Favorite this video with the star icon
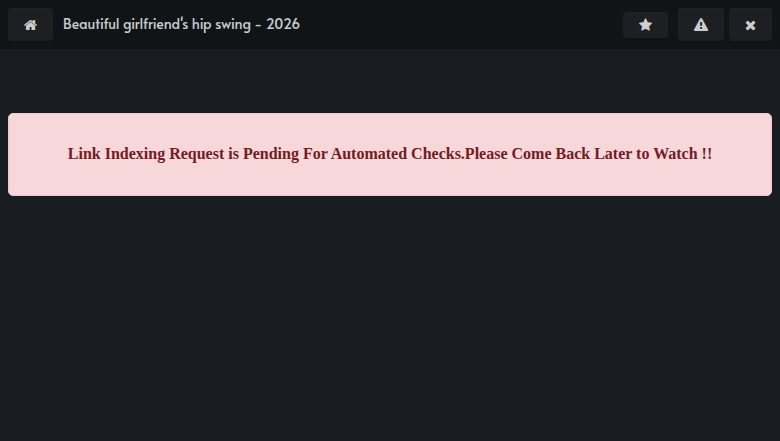 click(x=645, y=25)
